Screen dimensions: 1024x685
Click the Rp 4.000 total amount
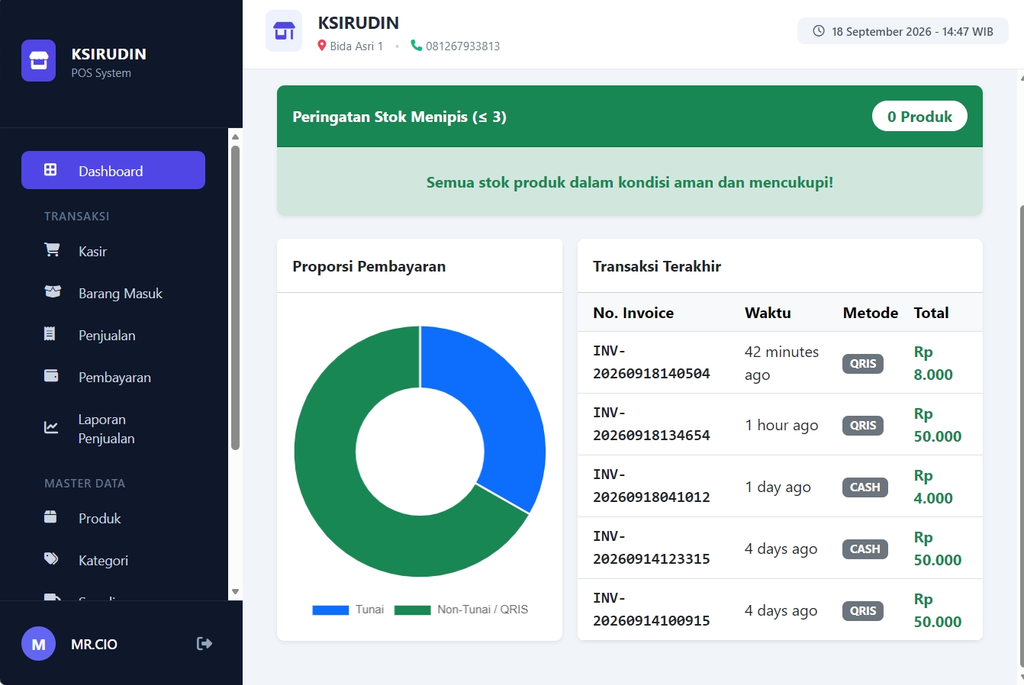(x=933, y=487)
